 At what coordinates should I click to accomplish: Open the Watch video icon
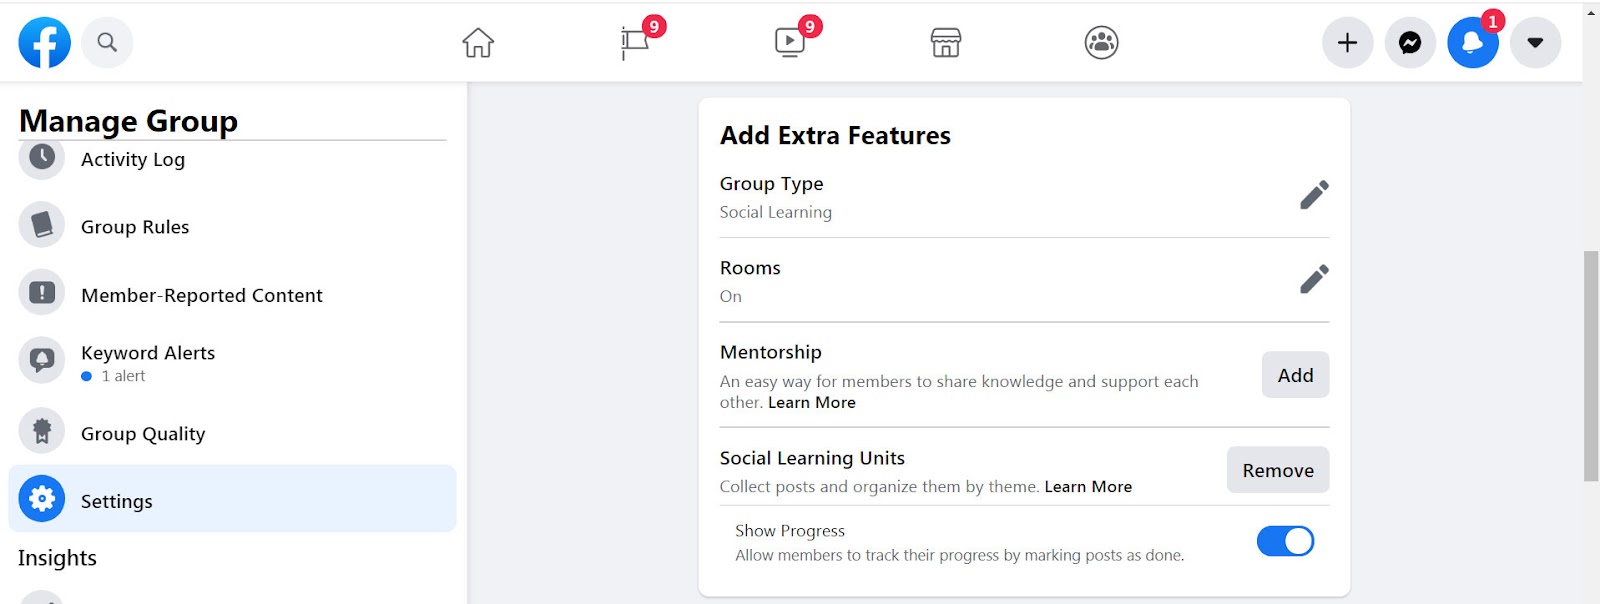[x=790, y=42]
